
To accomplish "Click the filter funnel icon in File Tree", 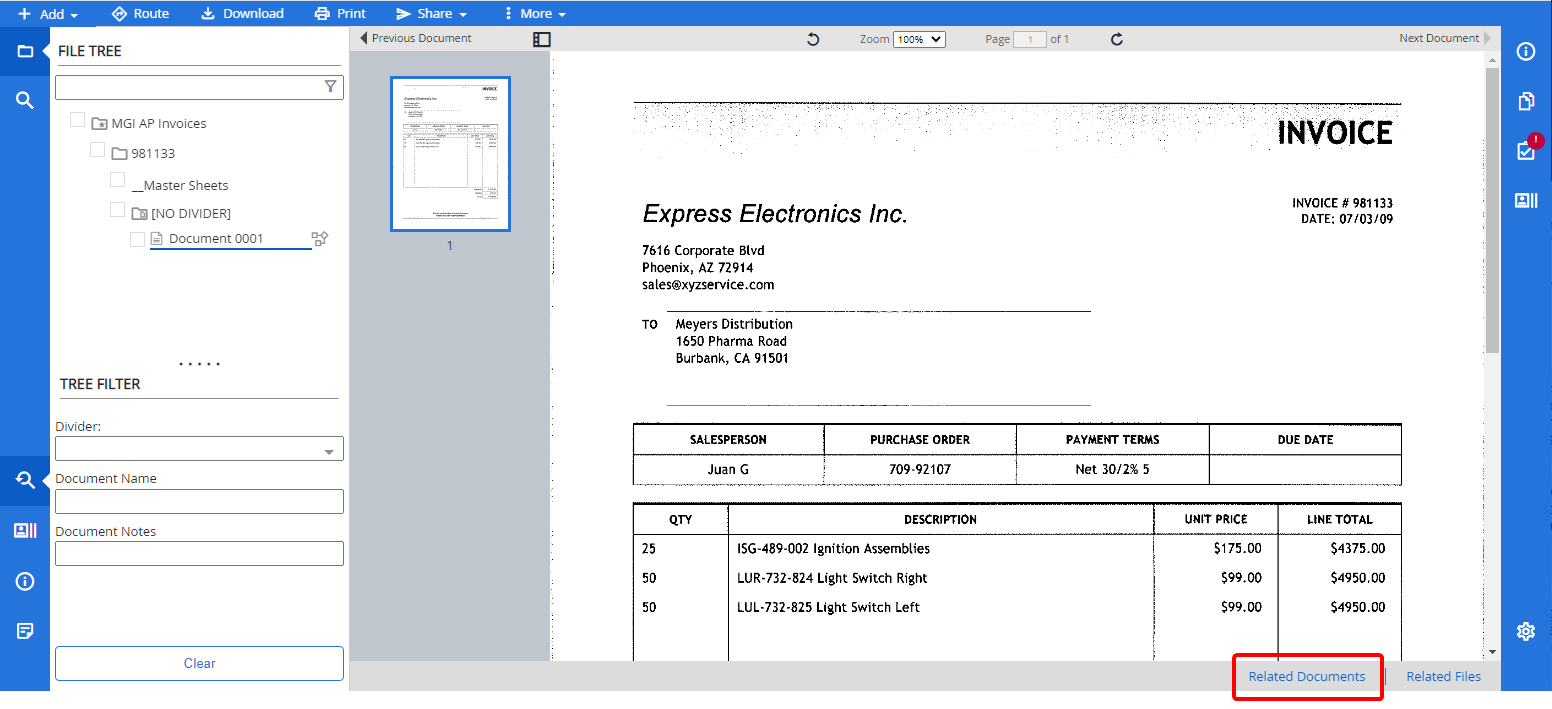I will tap(331, 87).
